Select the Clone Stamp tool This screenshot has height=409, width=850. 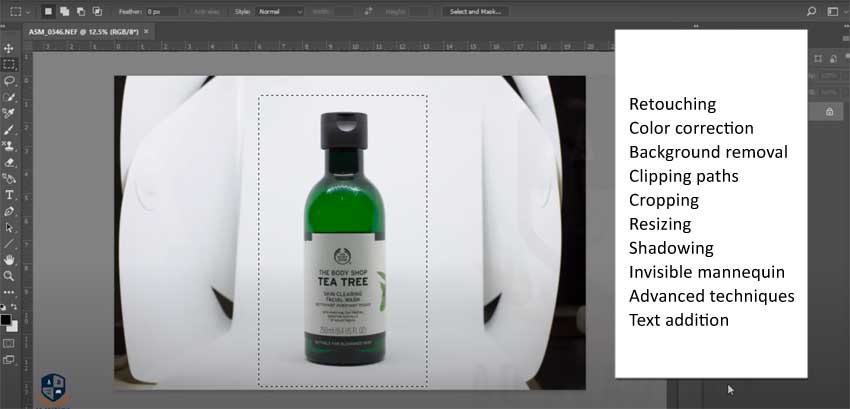click(9, 146)
